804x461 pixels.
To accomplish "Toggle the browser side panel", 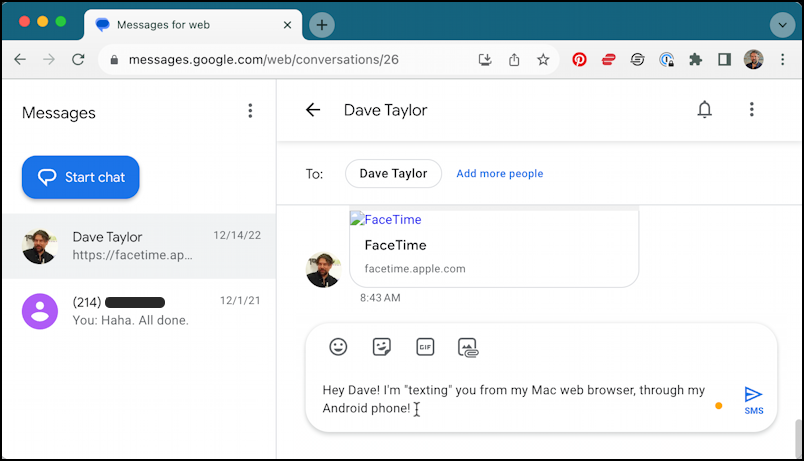I will pyautogui.click(x=724, y=60).
